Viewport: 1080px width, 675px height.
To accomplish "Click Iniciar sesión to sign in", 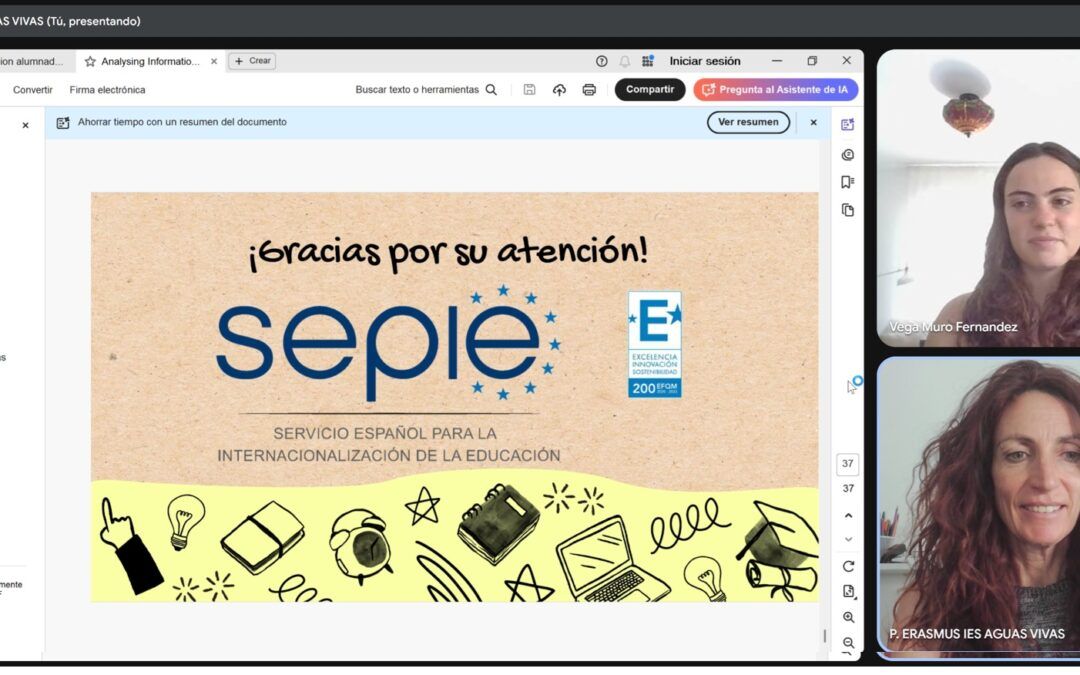I will [705, 61].
